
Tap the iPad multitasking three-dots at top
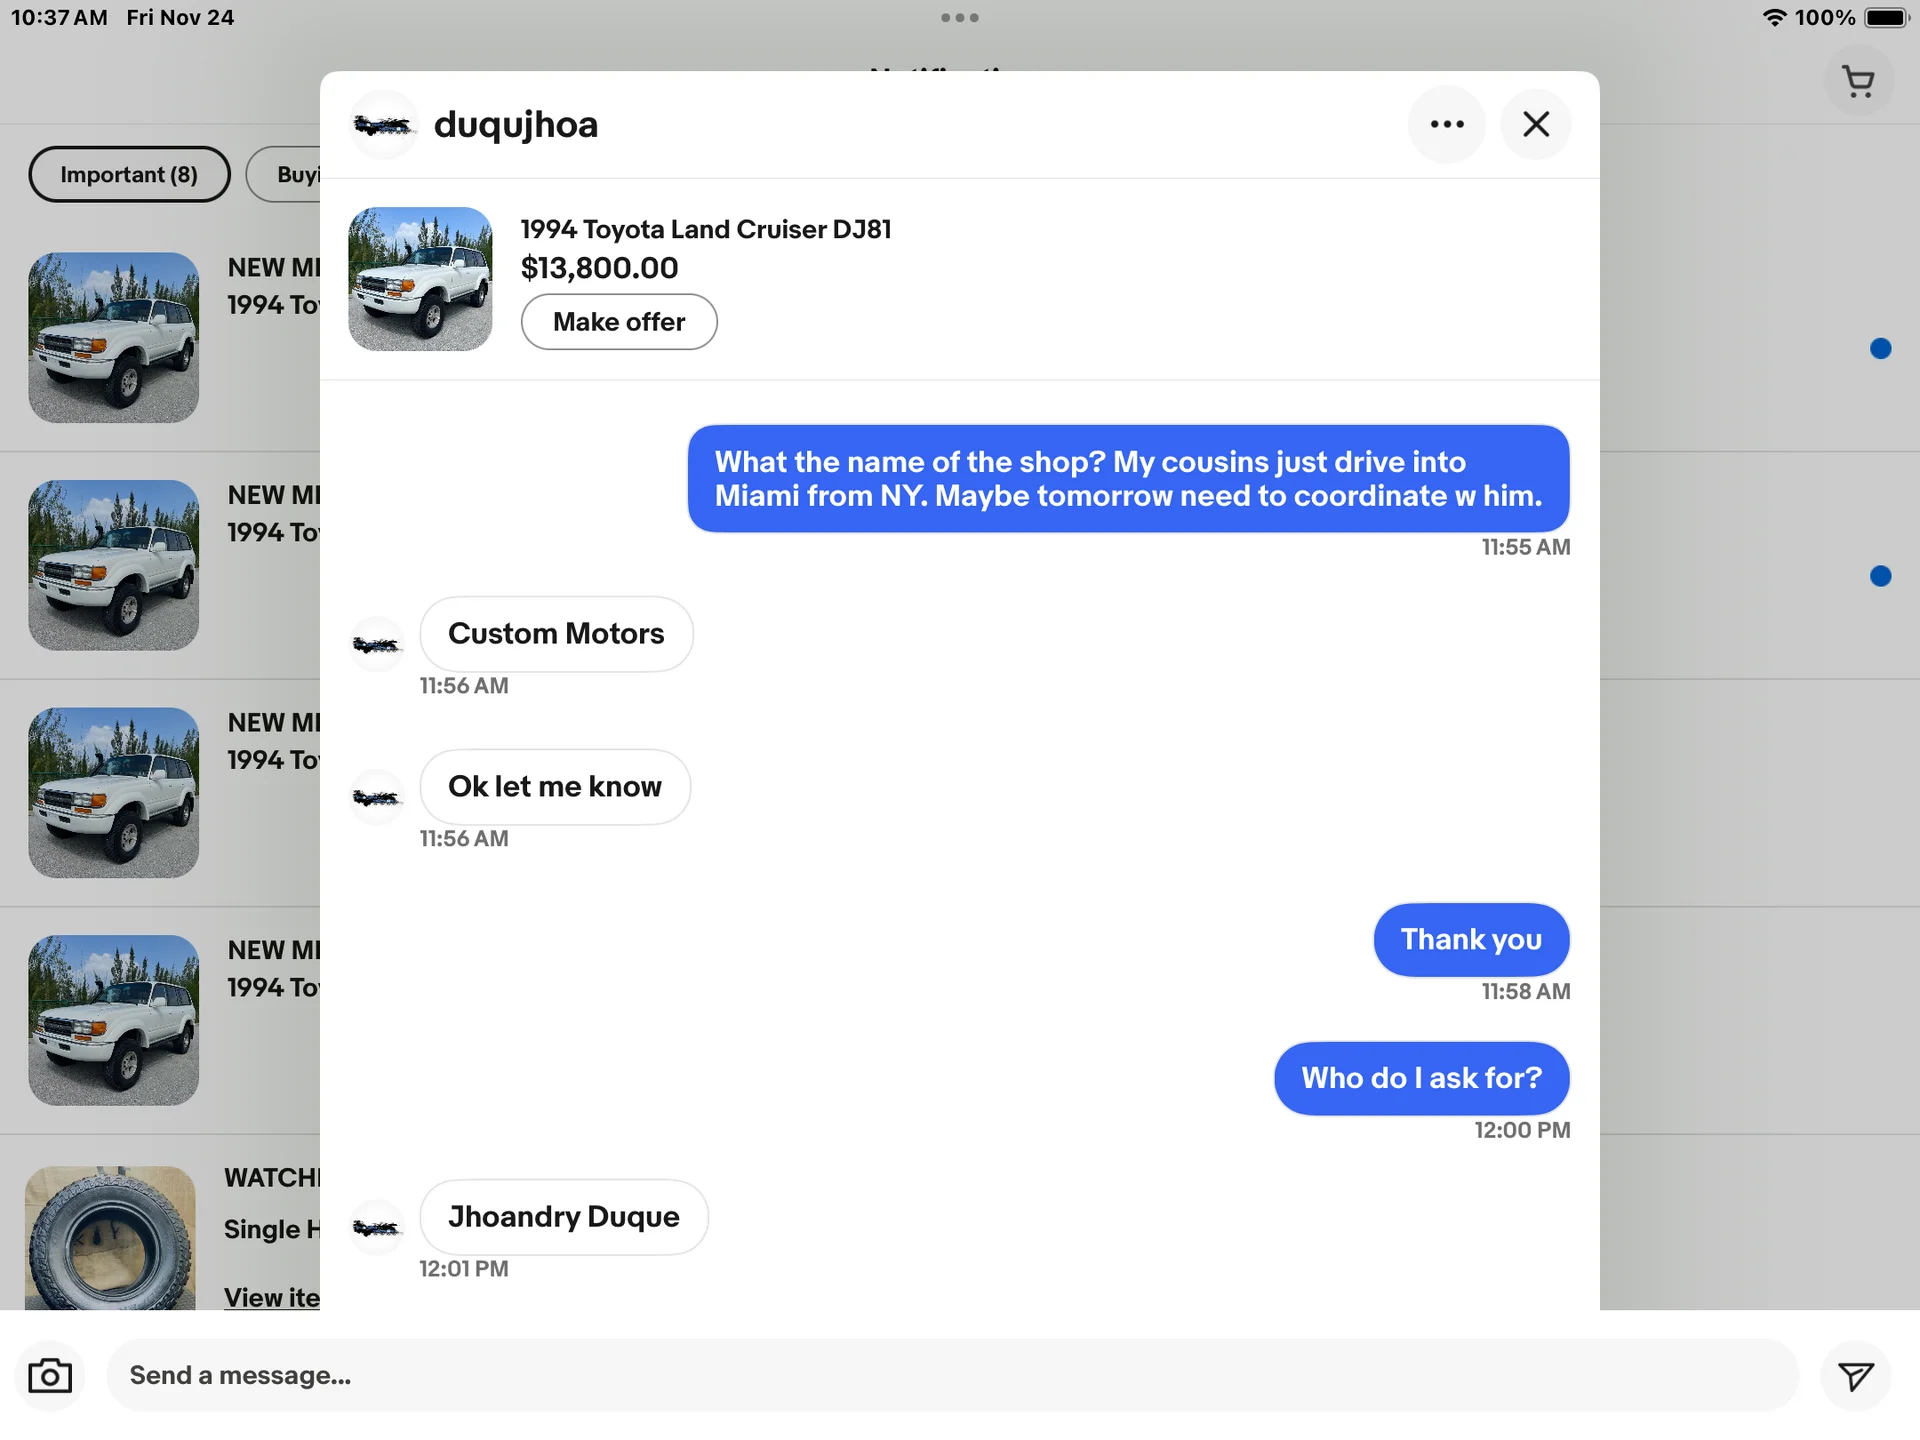point(959,18)
